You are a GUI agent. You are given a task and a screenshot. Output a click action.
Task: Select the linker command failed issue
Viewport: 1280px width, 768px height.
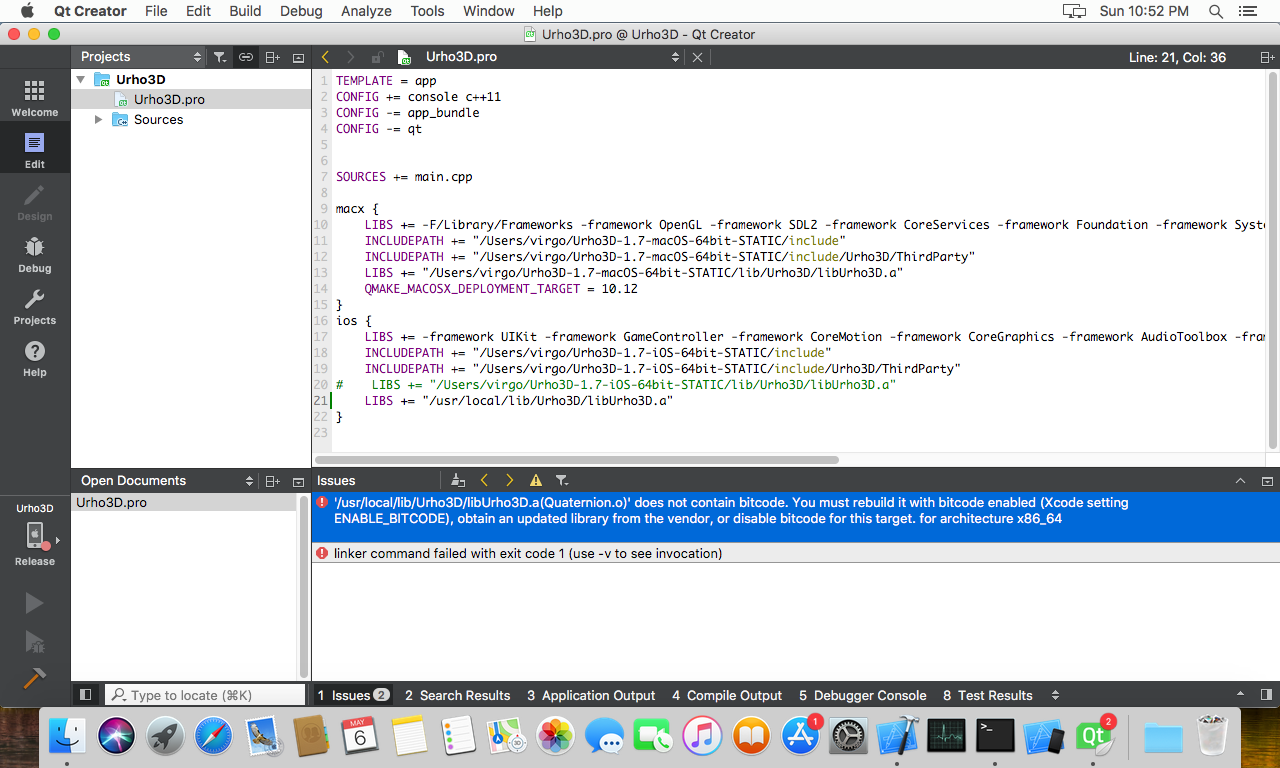coord(795,553)
